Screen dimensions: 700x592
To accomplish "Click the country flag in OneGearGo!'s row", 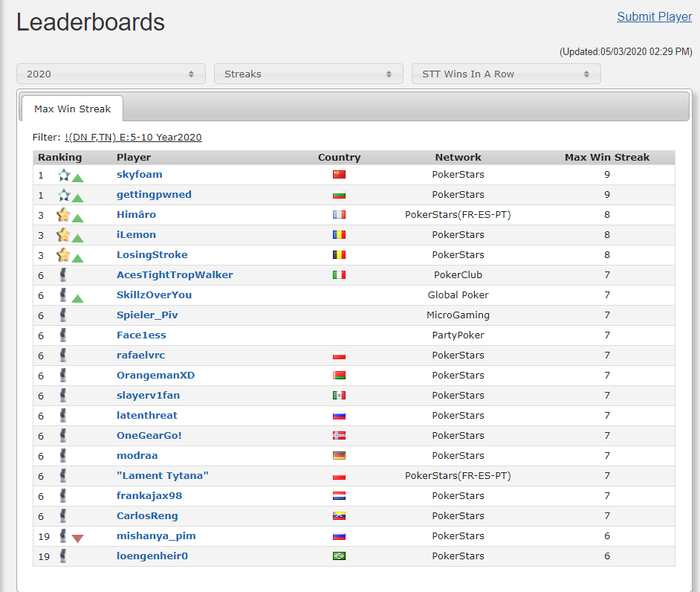I will 339,436.
